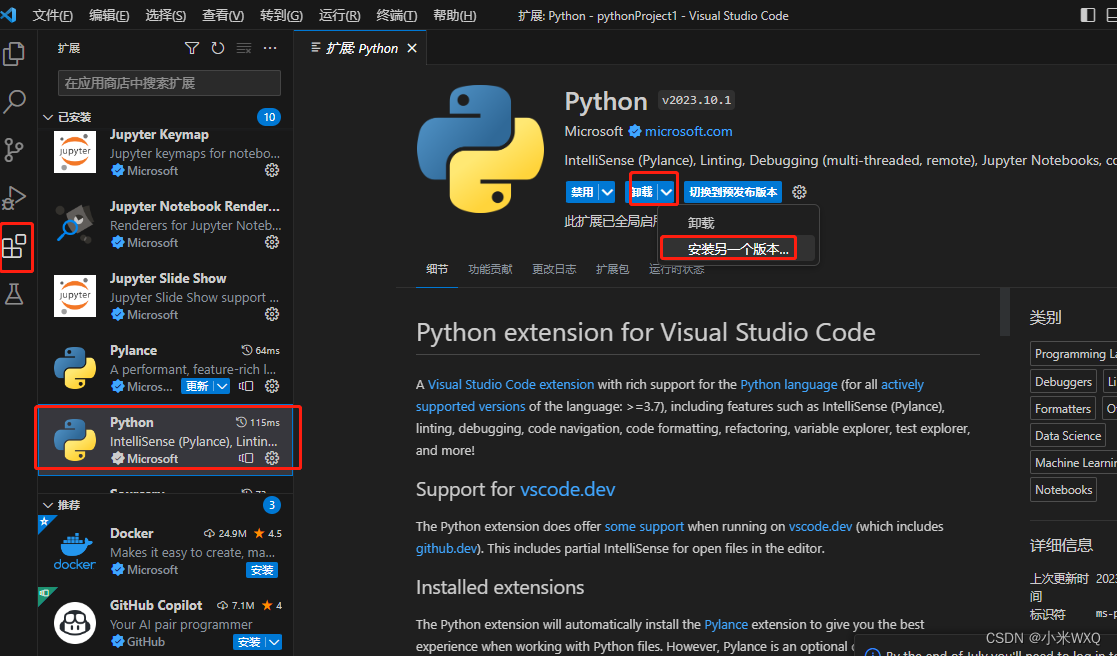Open the Pylance link in description
This screenshot has height=656, width=1117.
tap(726, 624)
